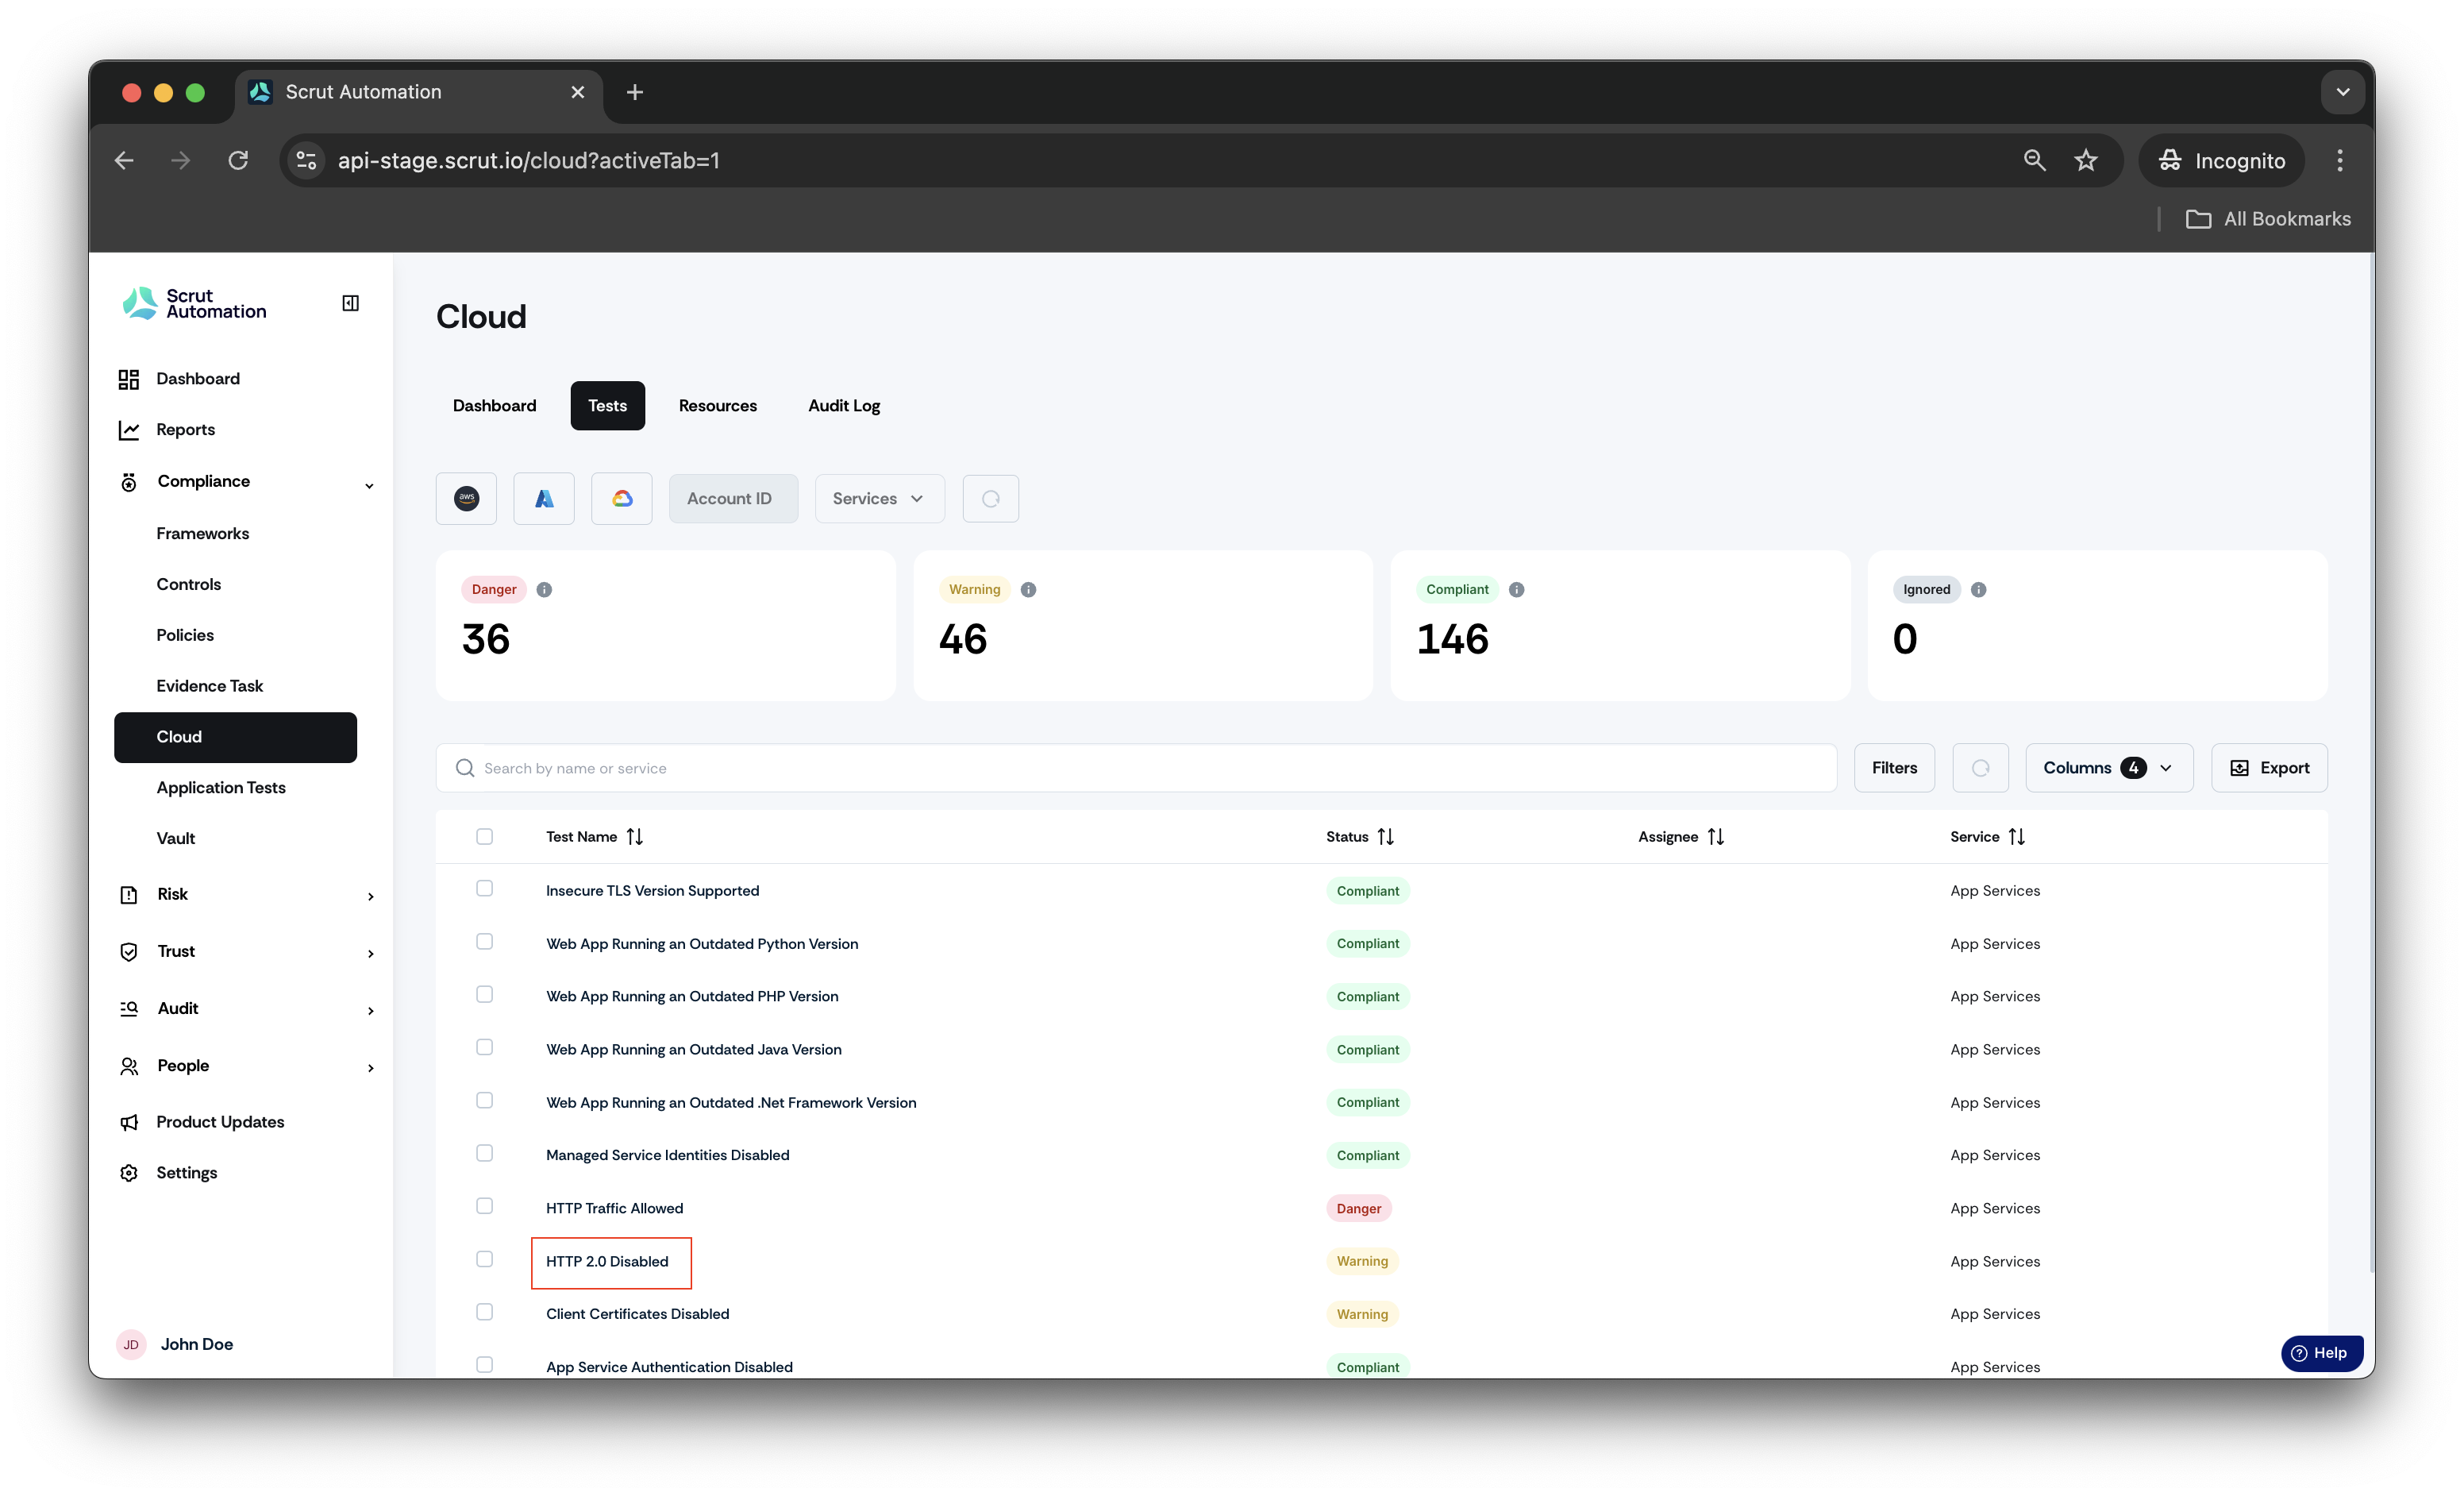Open the Columns dropdown

(2109, 768)
